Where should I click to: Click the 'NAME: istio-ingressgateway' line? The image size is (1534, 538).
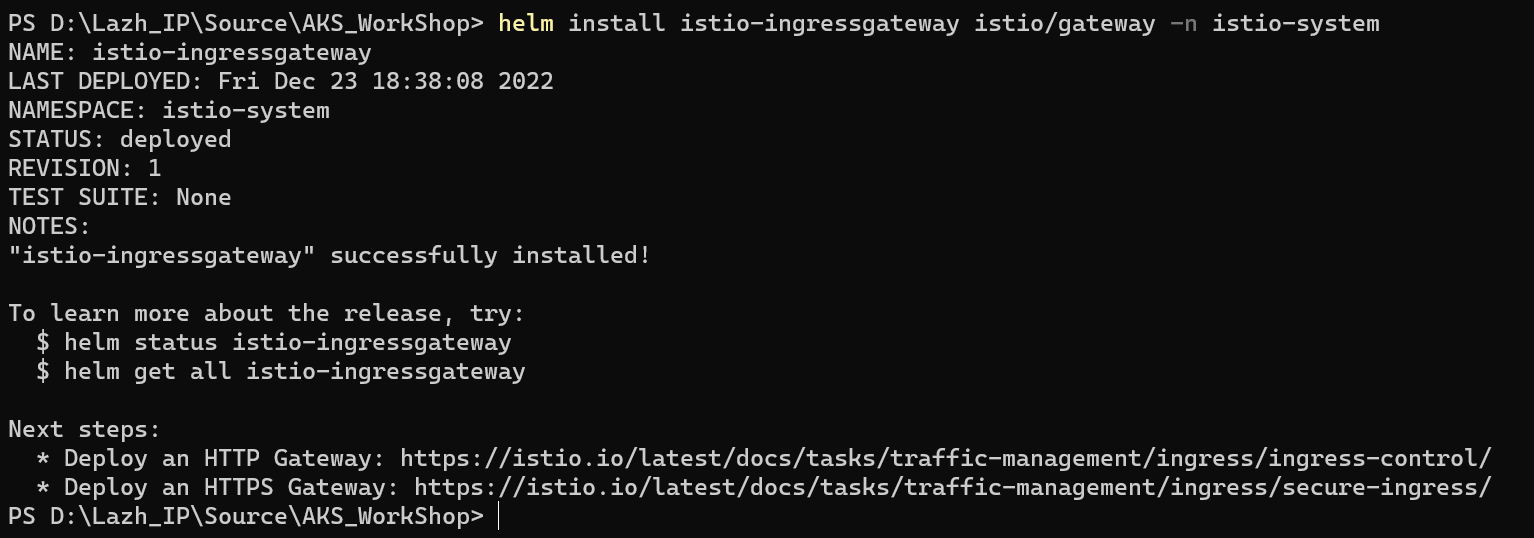pos(190,52)
